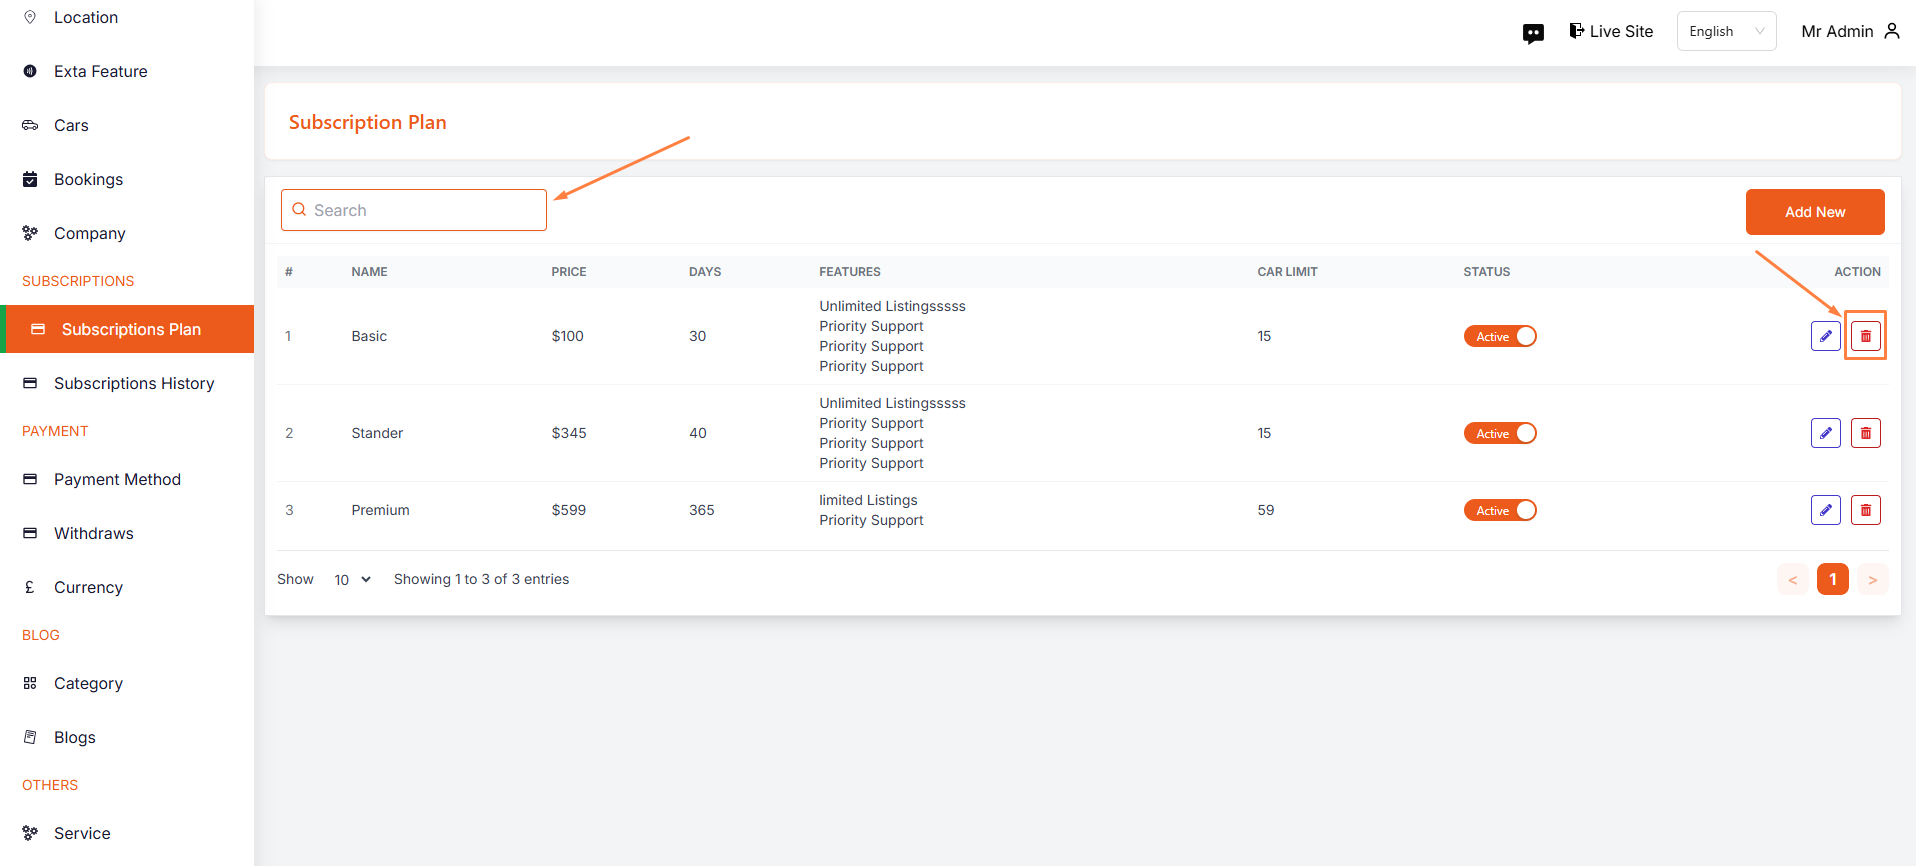Toggle the Active status for Stander plan
The width and height of the screenshot is (1916, 866).
pyautogui.click(x=1500, y=433)
